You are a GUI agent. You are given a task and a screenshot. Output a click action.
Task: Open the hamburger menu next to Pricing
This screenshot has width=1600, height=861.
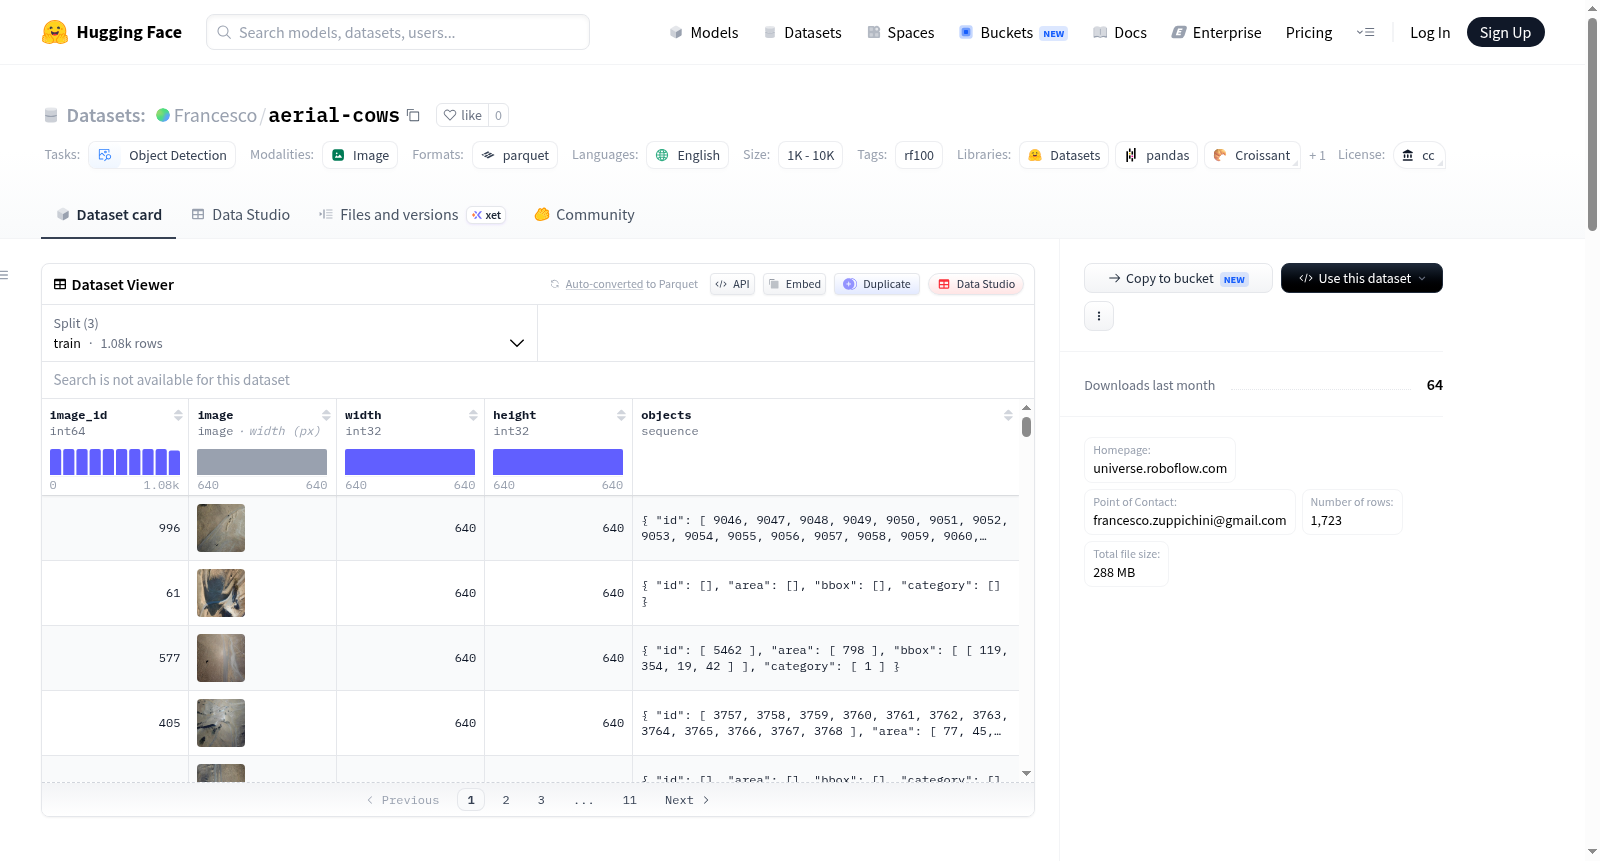1365,32
